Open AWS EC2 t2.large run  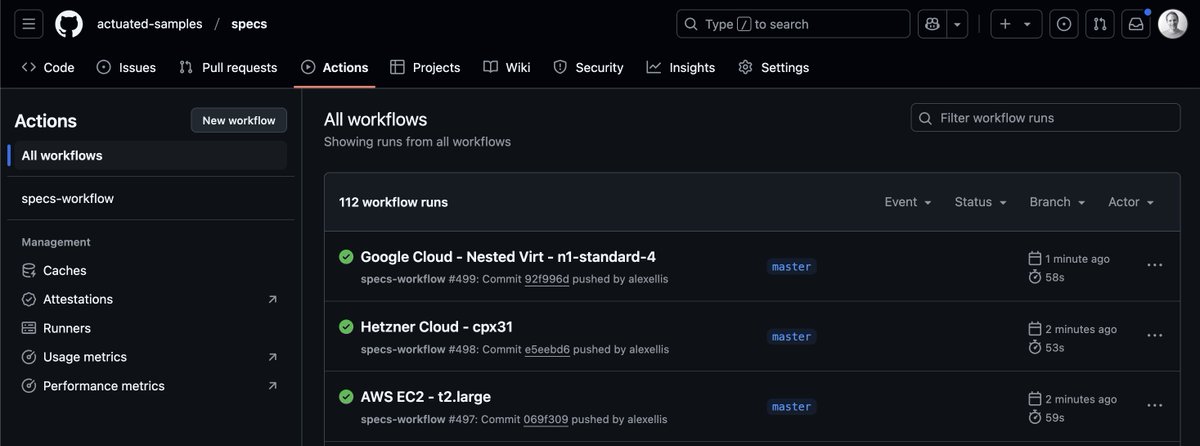[x=425, y=397]
